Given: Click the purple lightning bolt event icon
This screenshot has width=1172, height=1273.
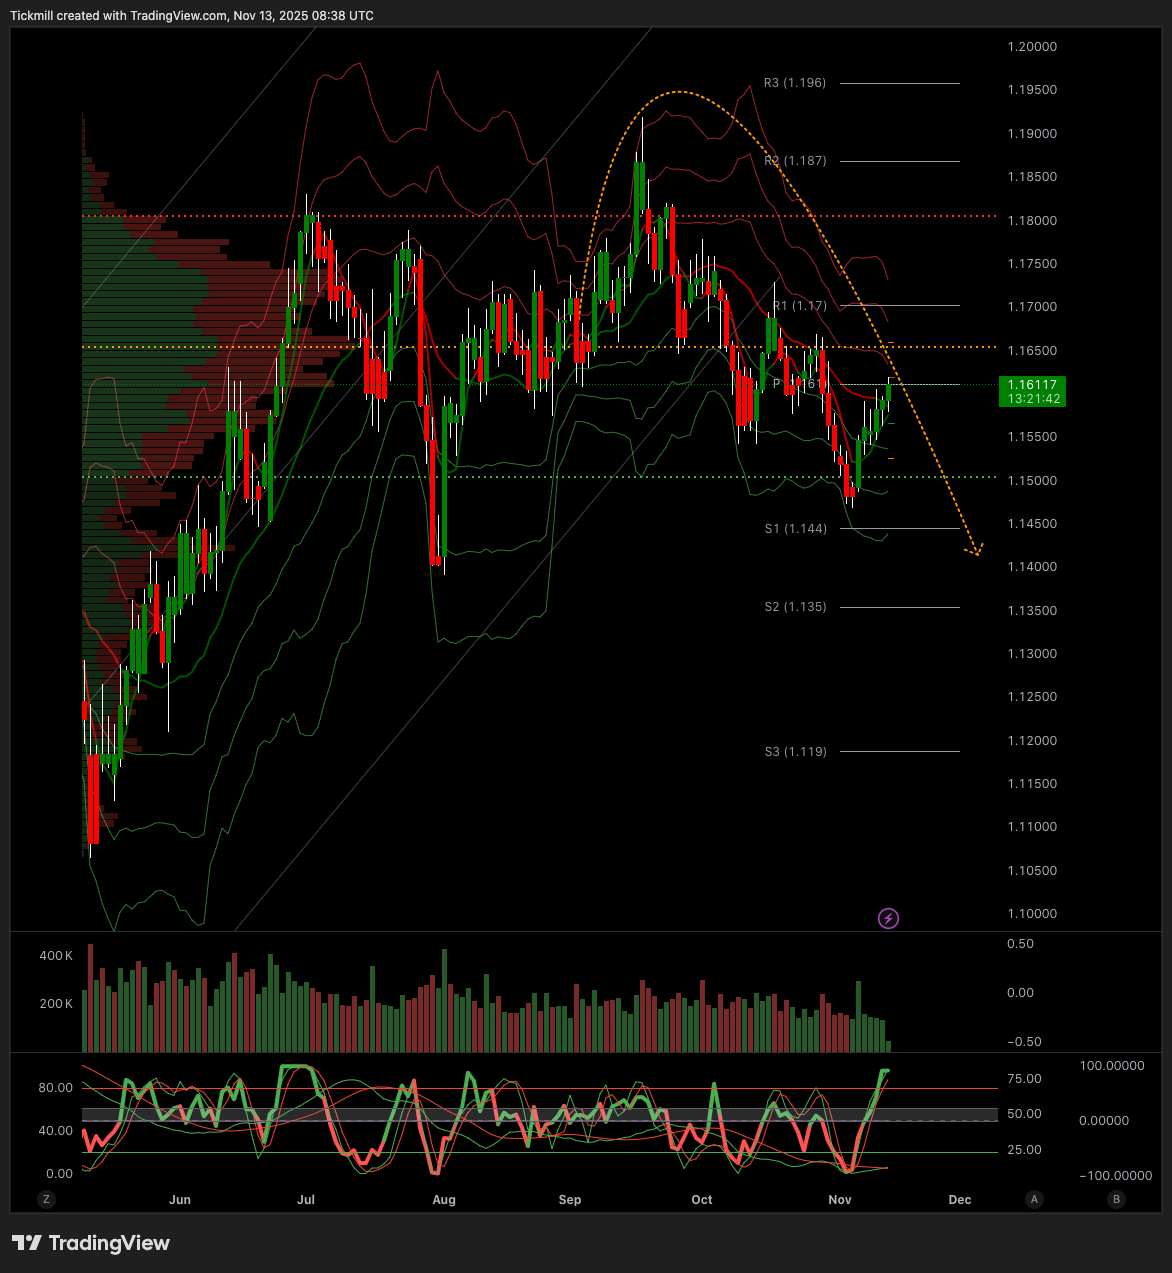Looking at the screenshot, I should pyautogui.click(x=888, y=918).
